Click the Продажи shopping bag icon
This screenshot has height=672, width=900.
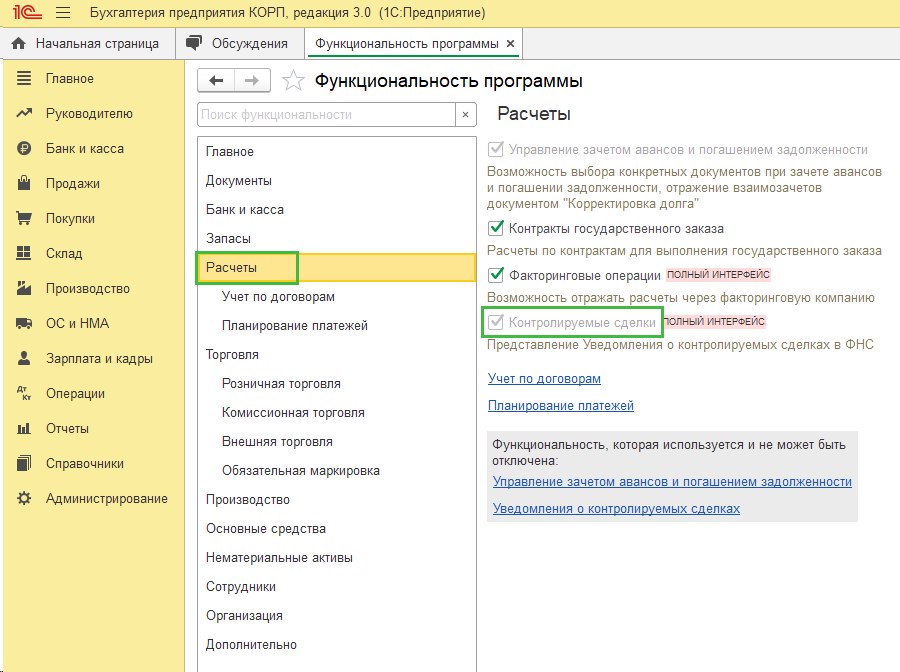click(x=24, y=183)
